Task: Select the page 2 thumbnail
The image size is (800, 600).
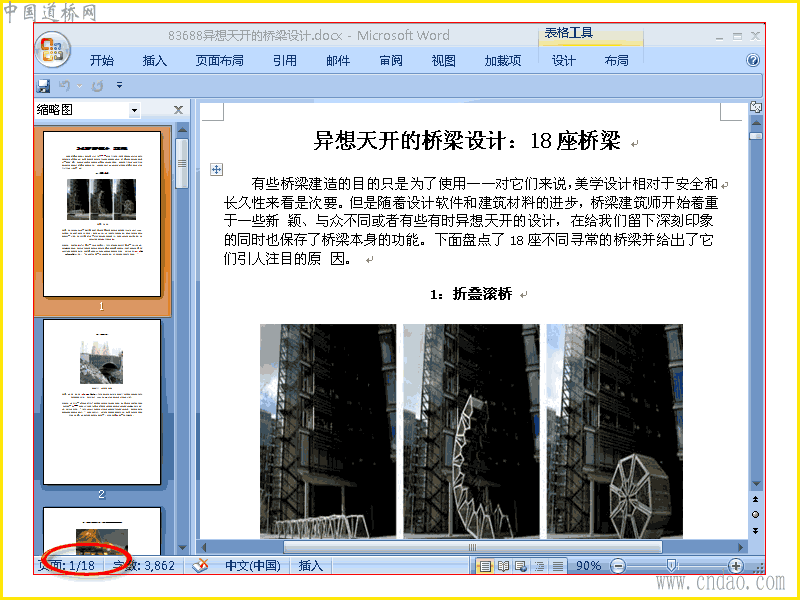Action: tap(102, 402)
